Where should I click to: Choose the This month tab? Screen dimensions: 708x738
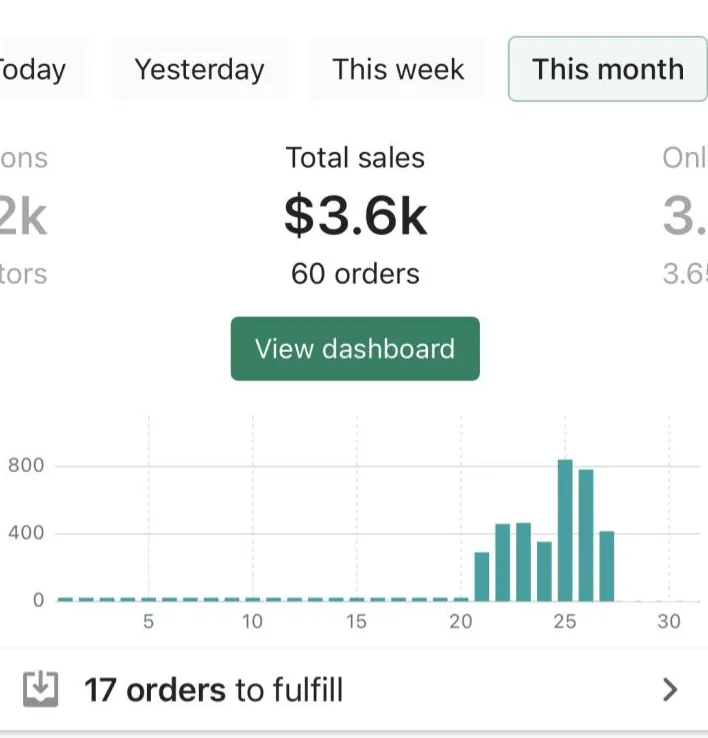point(608,69)
